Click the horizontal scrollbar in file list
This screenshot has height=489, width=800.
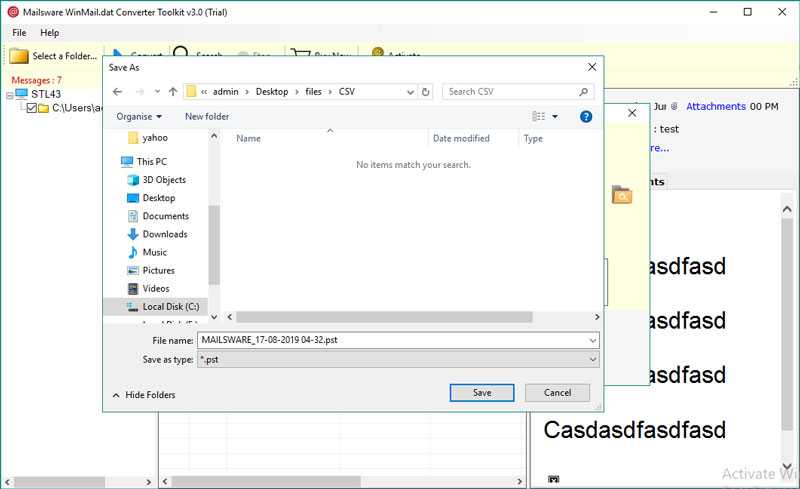point(384,317)
